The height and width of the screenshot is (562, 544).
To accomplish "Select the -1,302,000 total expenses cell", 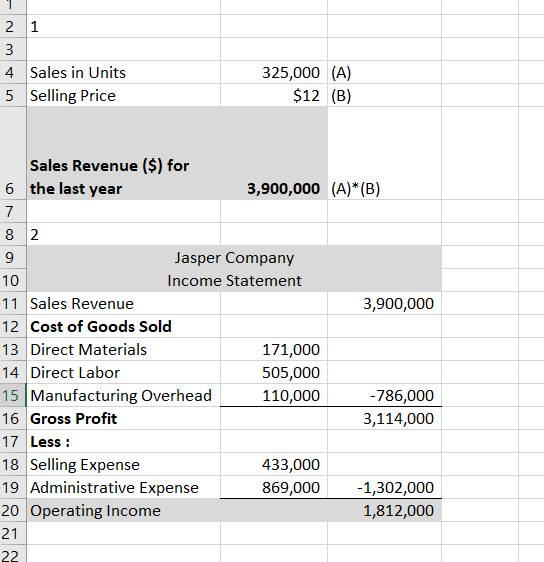I will (x=385, y=487).
